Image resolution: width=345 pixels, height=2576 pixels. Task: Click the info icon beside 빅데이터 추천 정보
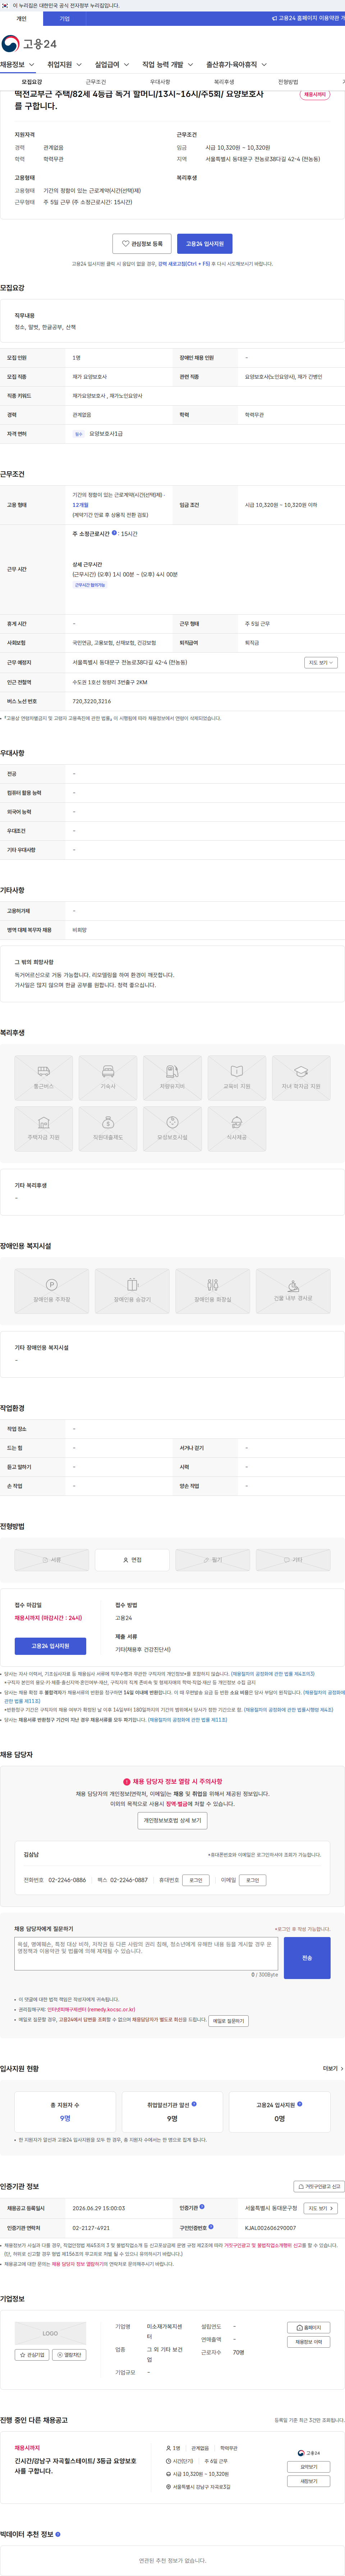click(x=58, y=2534)
